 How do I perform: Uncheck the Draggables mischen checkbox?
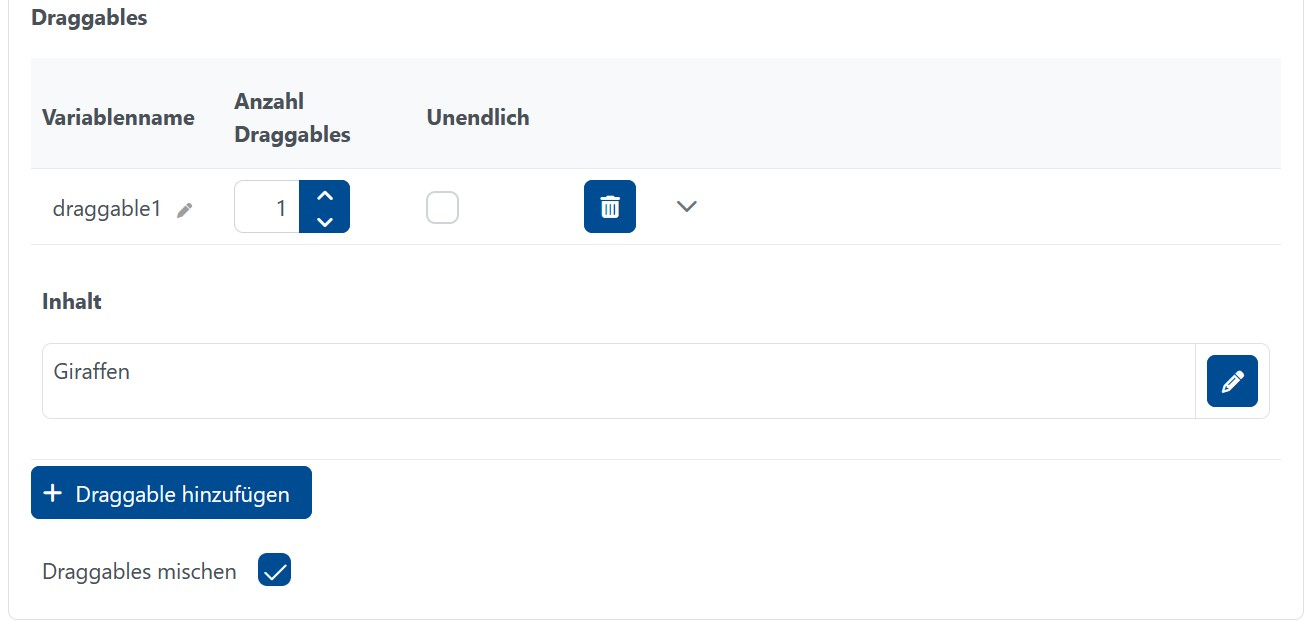274,571
